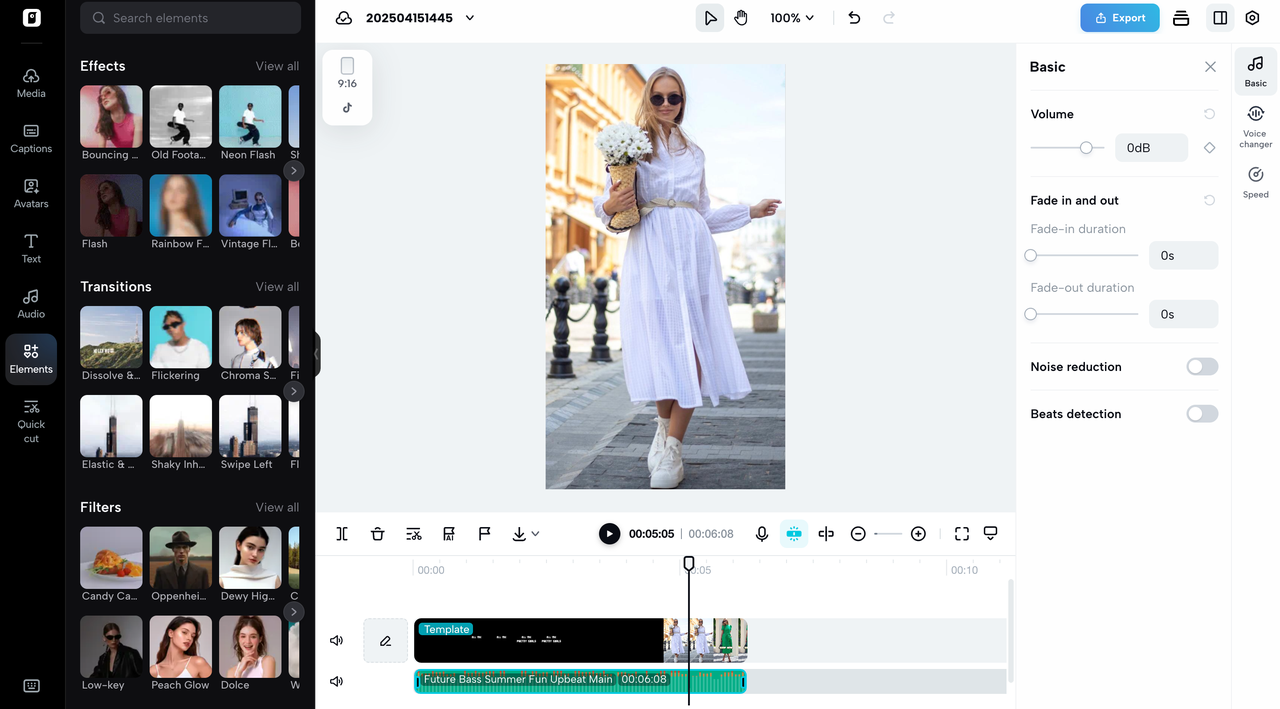Click the 0dB volume value field
1280x709 pixels.
tap(1152, 148)
